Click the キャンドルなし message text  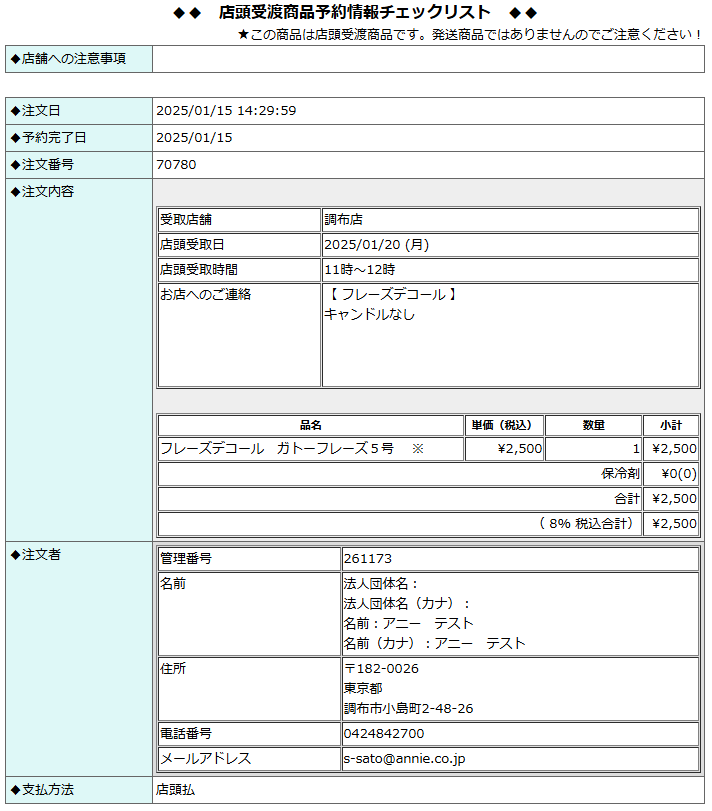[369, 314]
